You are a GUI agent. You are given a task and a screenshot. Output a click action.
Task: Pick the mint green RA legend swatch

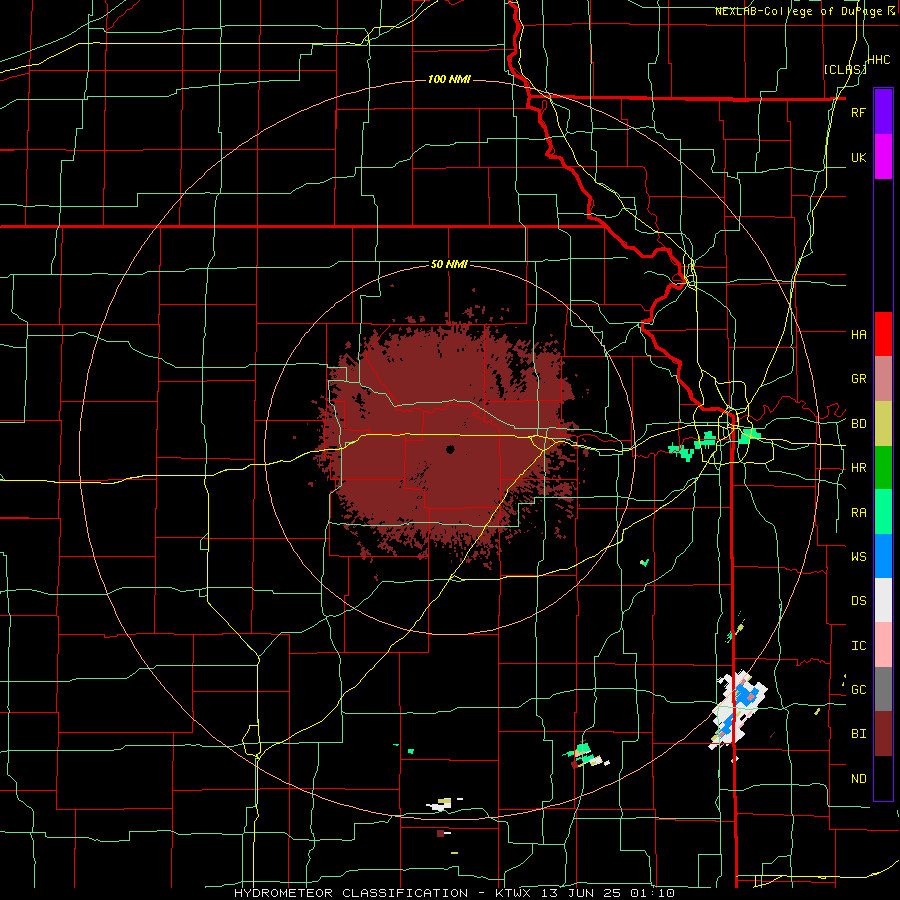click(x=883, y=512)
